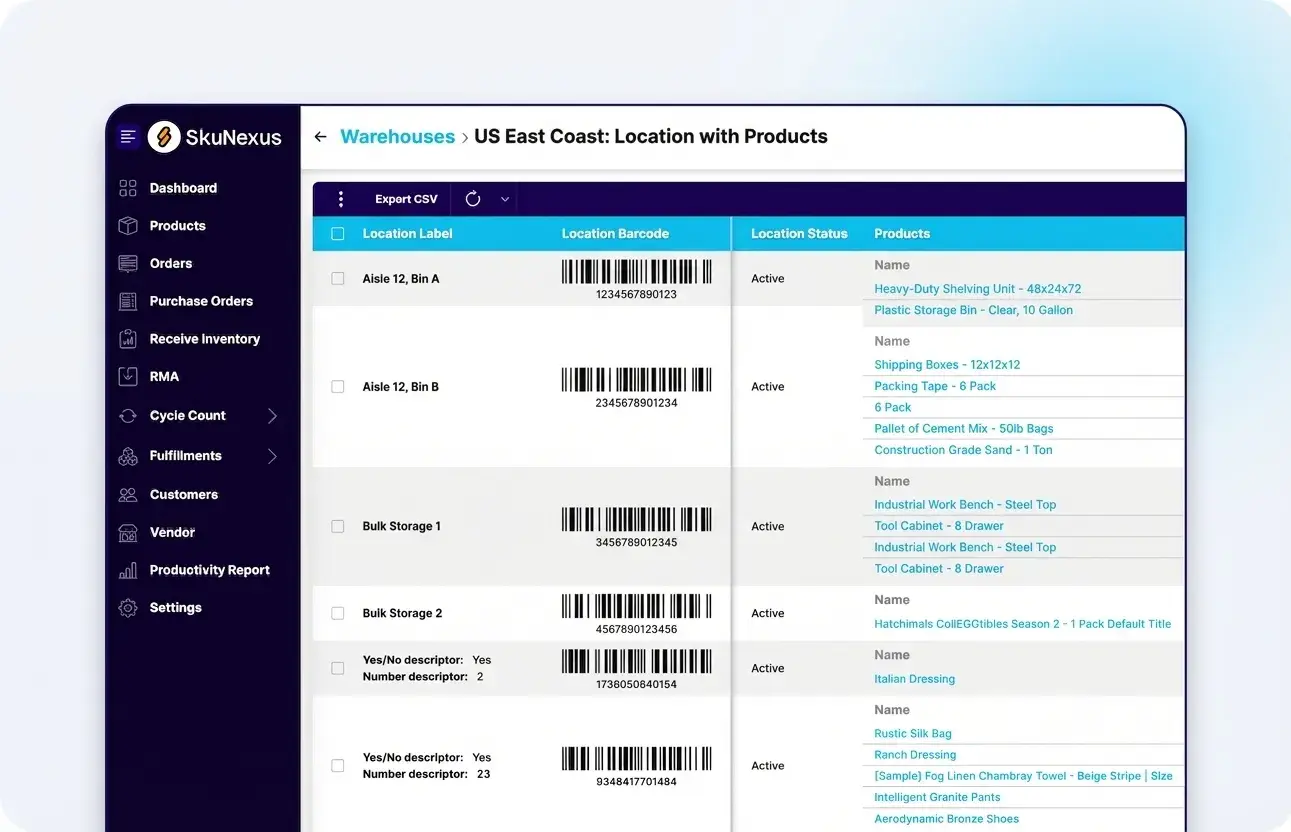This screenshot has height=832, width=1291.
Task: Expand the Fulfillments submenu chevron
Action: 272,456
